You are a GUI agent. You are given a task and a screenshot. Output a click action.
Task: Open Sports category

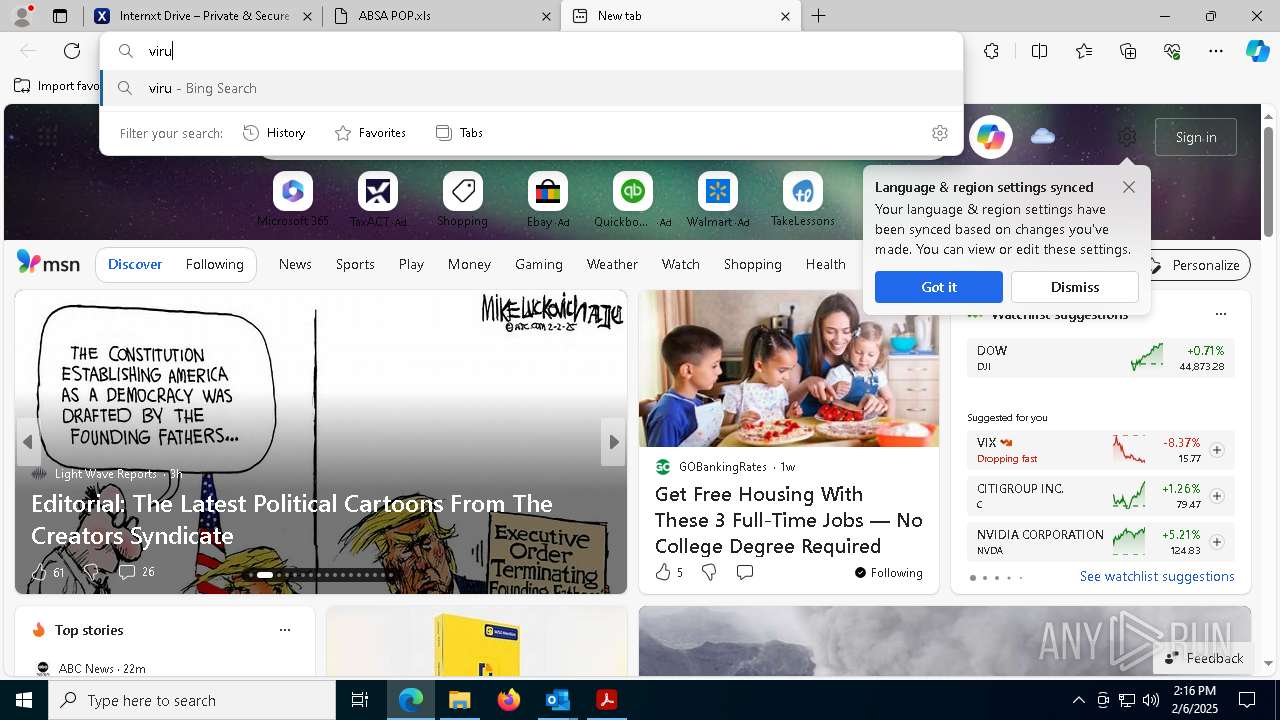(355, 264)
